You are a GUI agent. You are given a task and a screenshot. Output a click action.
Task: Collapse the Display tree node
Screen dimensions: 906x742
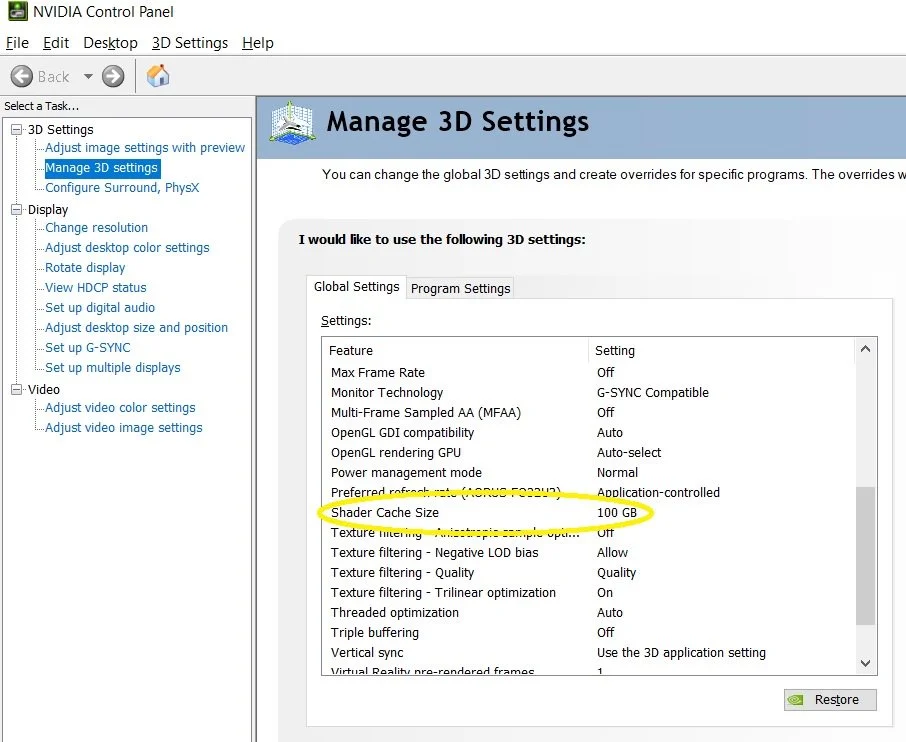(x=17, y=209)
